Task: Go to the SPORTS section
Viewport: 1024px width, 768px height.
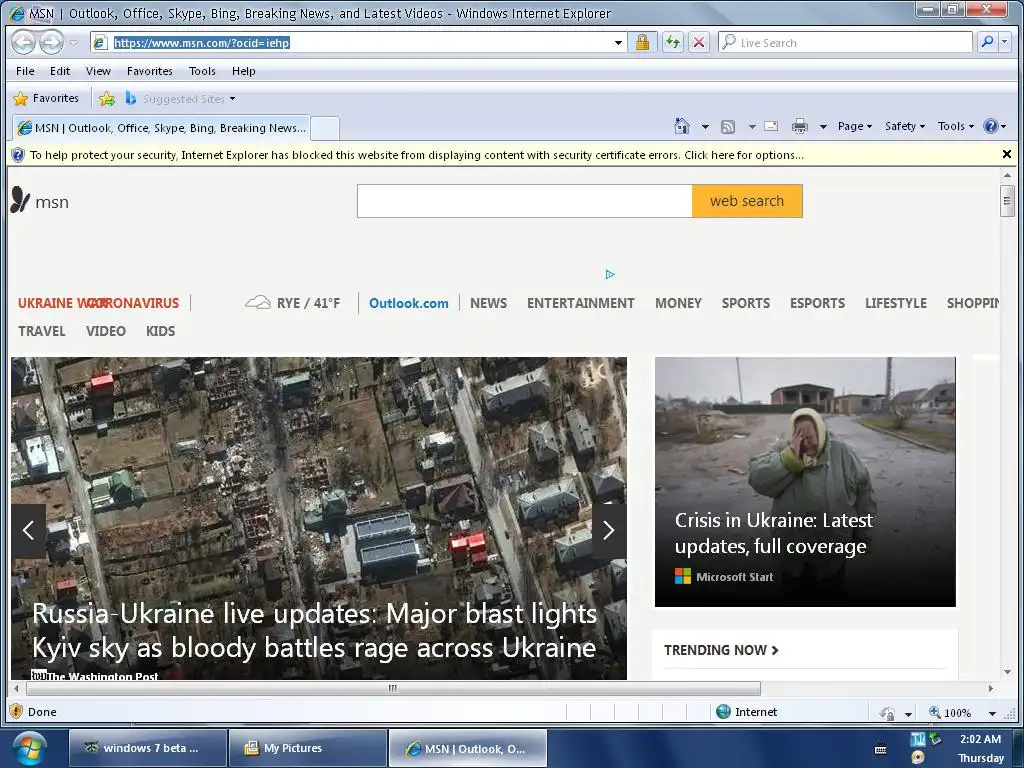Action: 746,303
